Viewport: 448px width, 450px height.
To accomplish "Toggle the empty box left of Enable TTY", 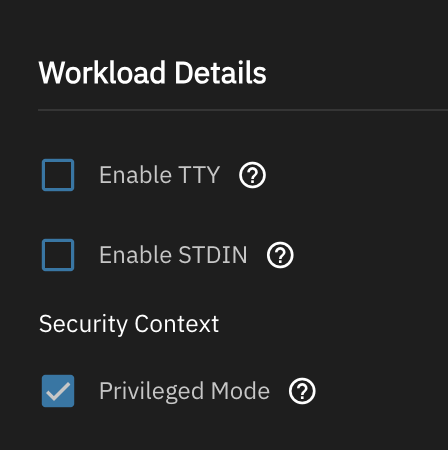I will coord(58,175).
